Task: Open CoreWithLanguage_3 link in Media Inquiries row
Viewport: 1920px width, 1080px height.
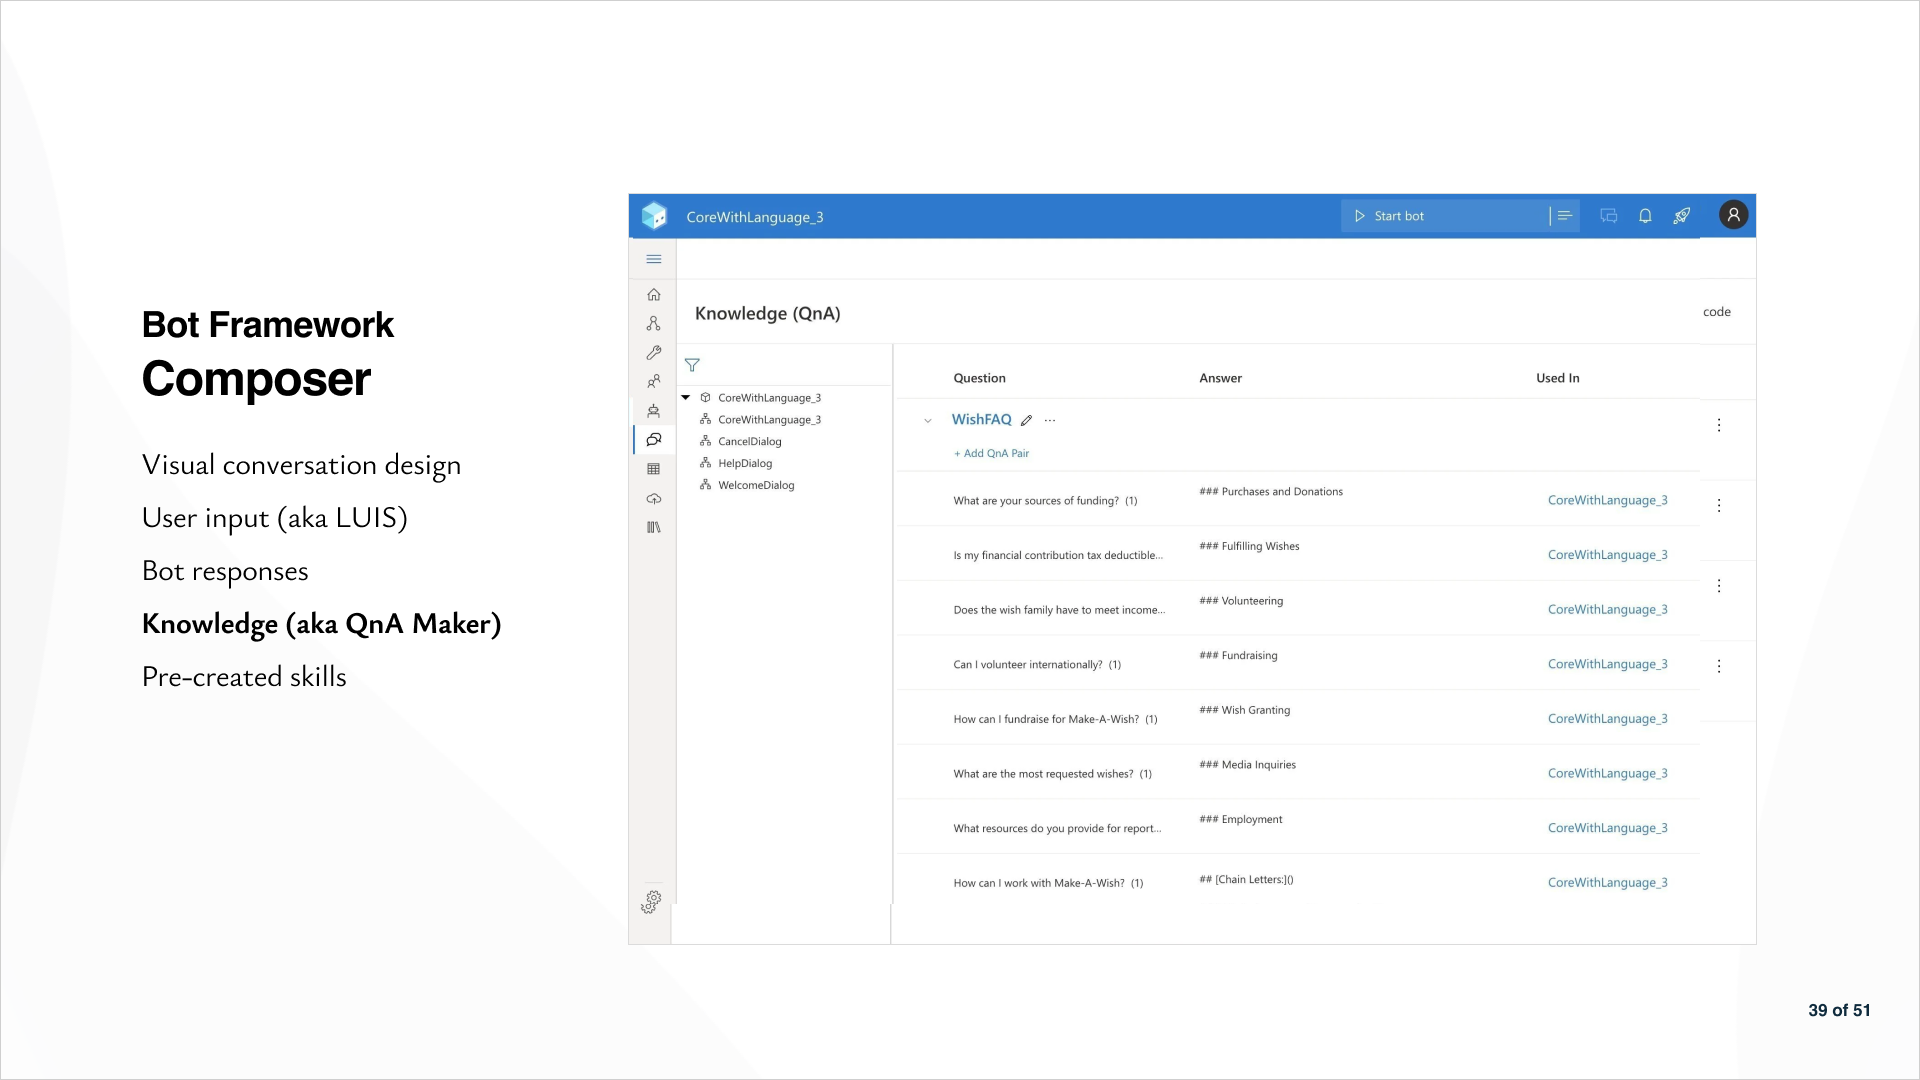Action: click(x=1607, y=773)
